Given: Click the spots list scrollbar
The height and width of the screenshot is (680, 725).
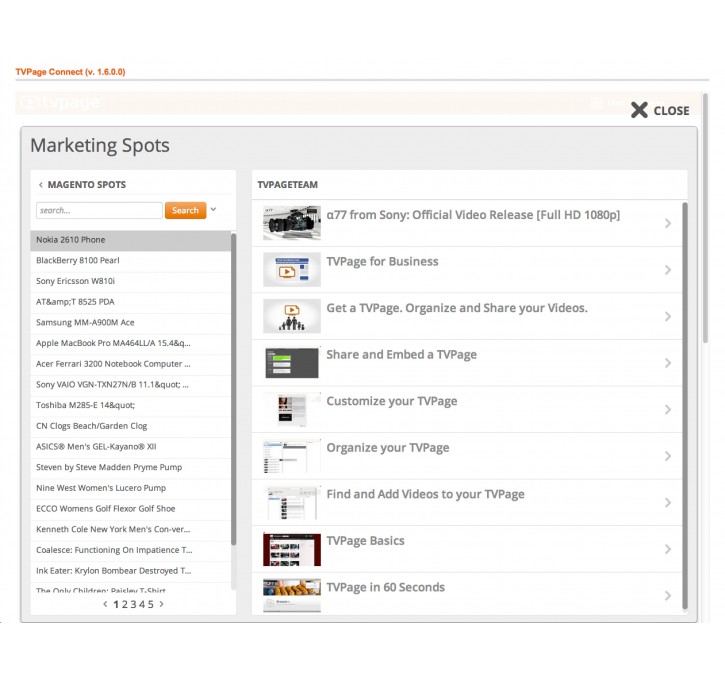Looking at the screenshot, I should [233, 388].
